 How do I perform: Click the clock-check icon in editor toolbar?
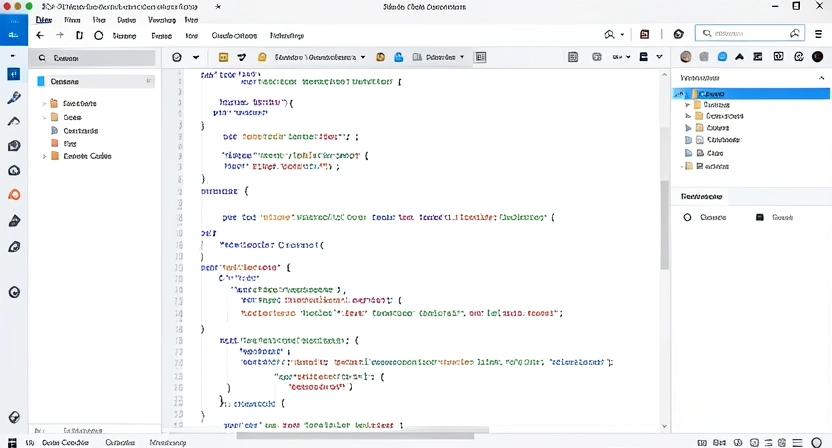177,57
